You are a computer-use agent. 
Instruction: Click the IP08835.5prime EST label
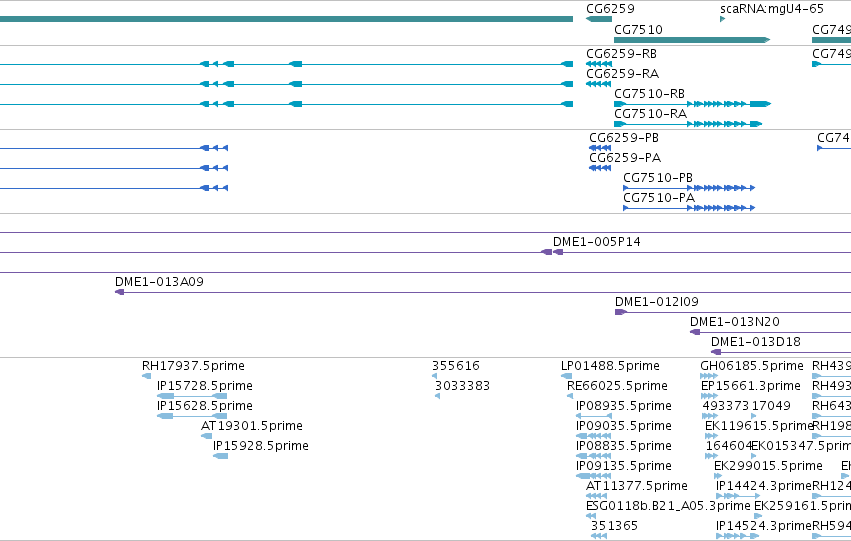[x=624, y=446]
